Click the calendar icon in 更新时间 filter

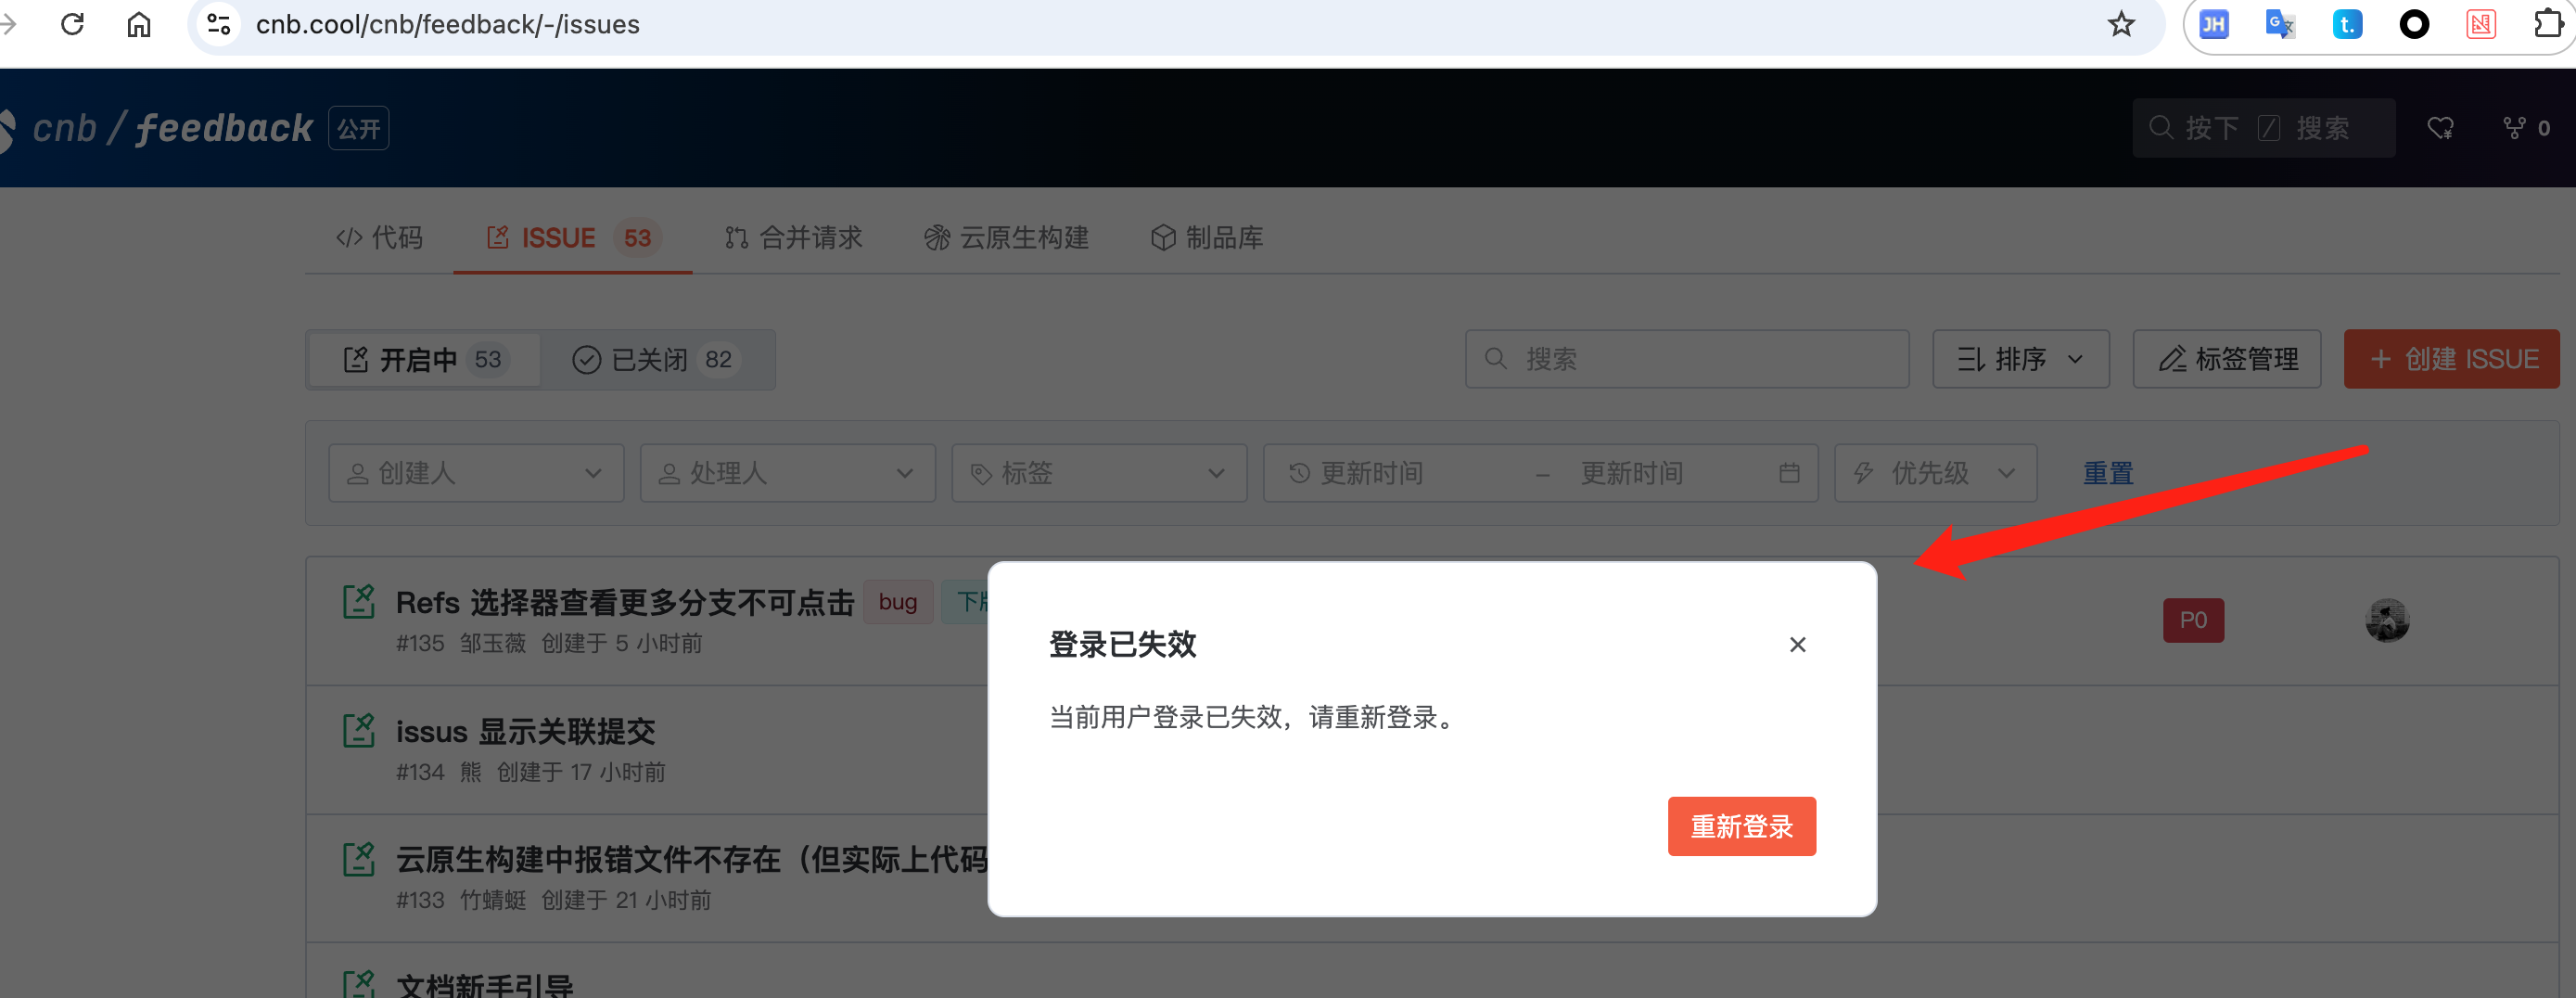1790,473
